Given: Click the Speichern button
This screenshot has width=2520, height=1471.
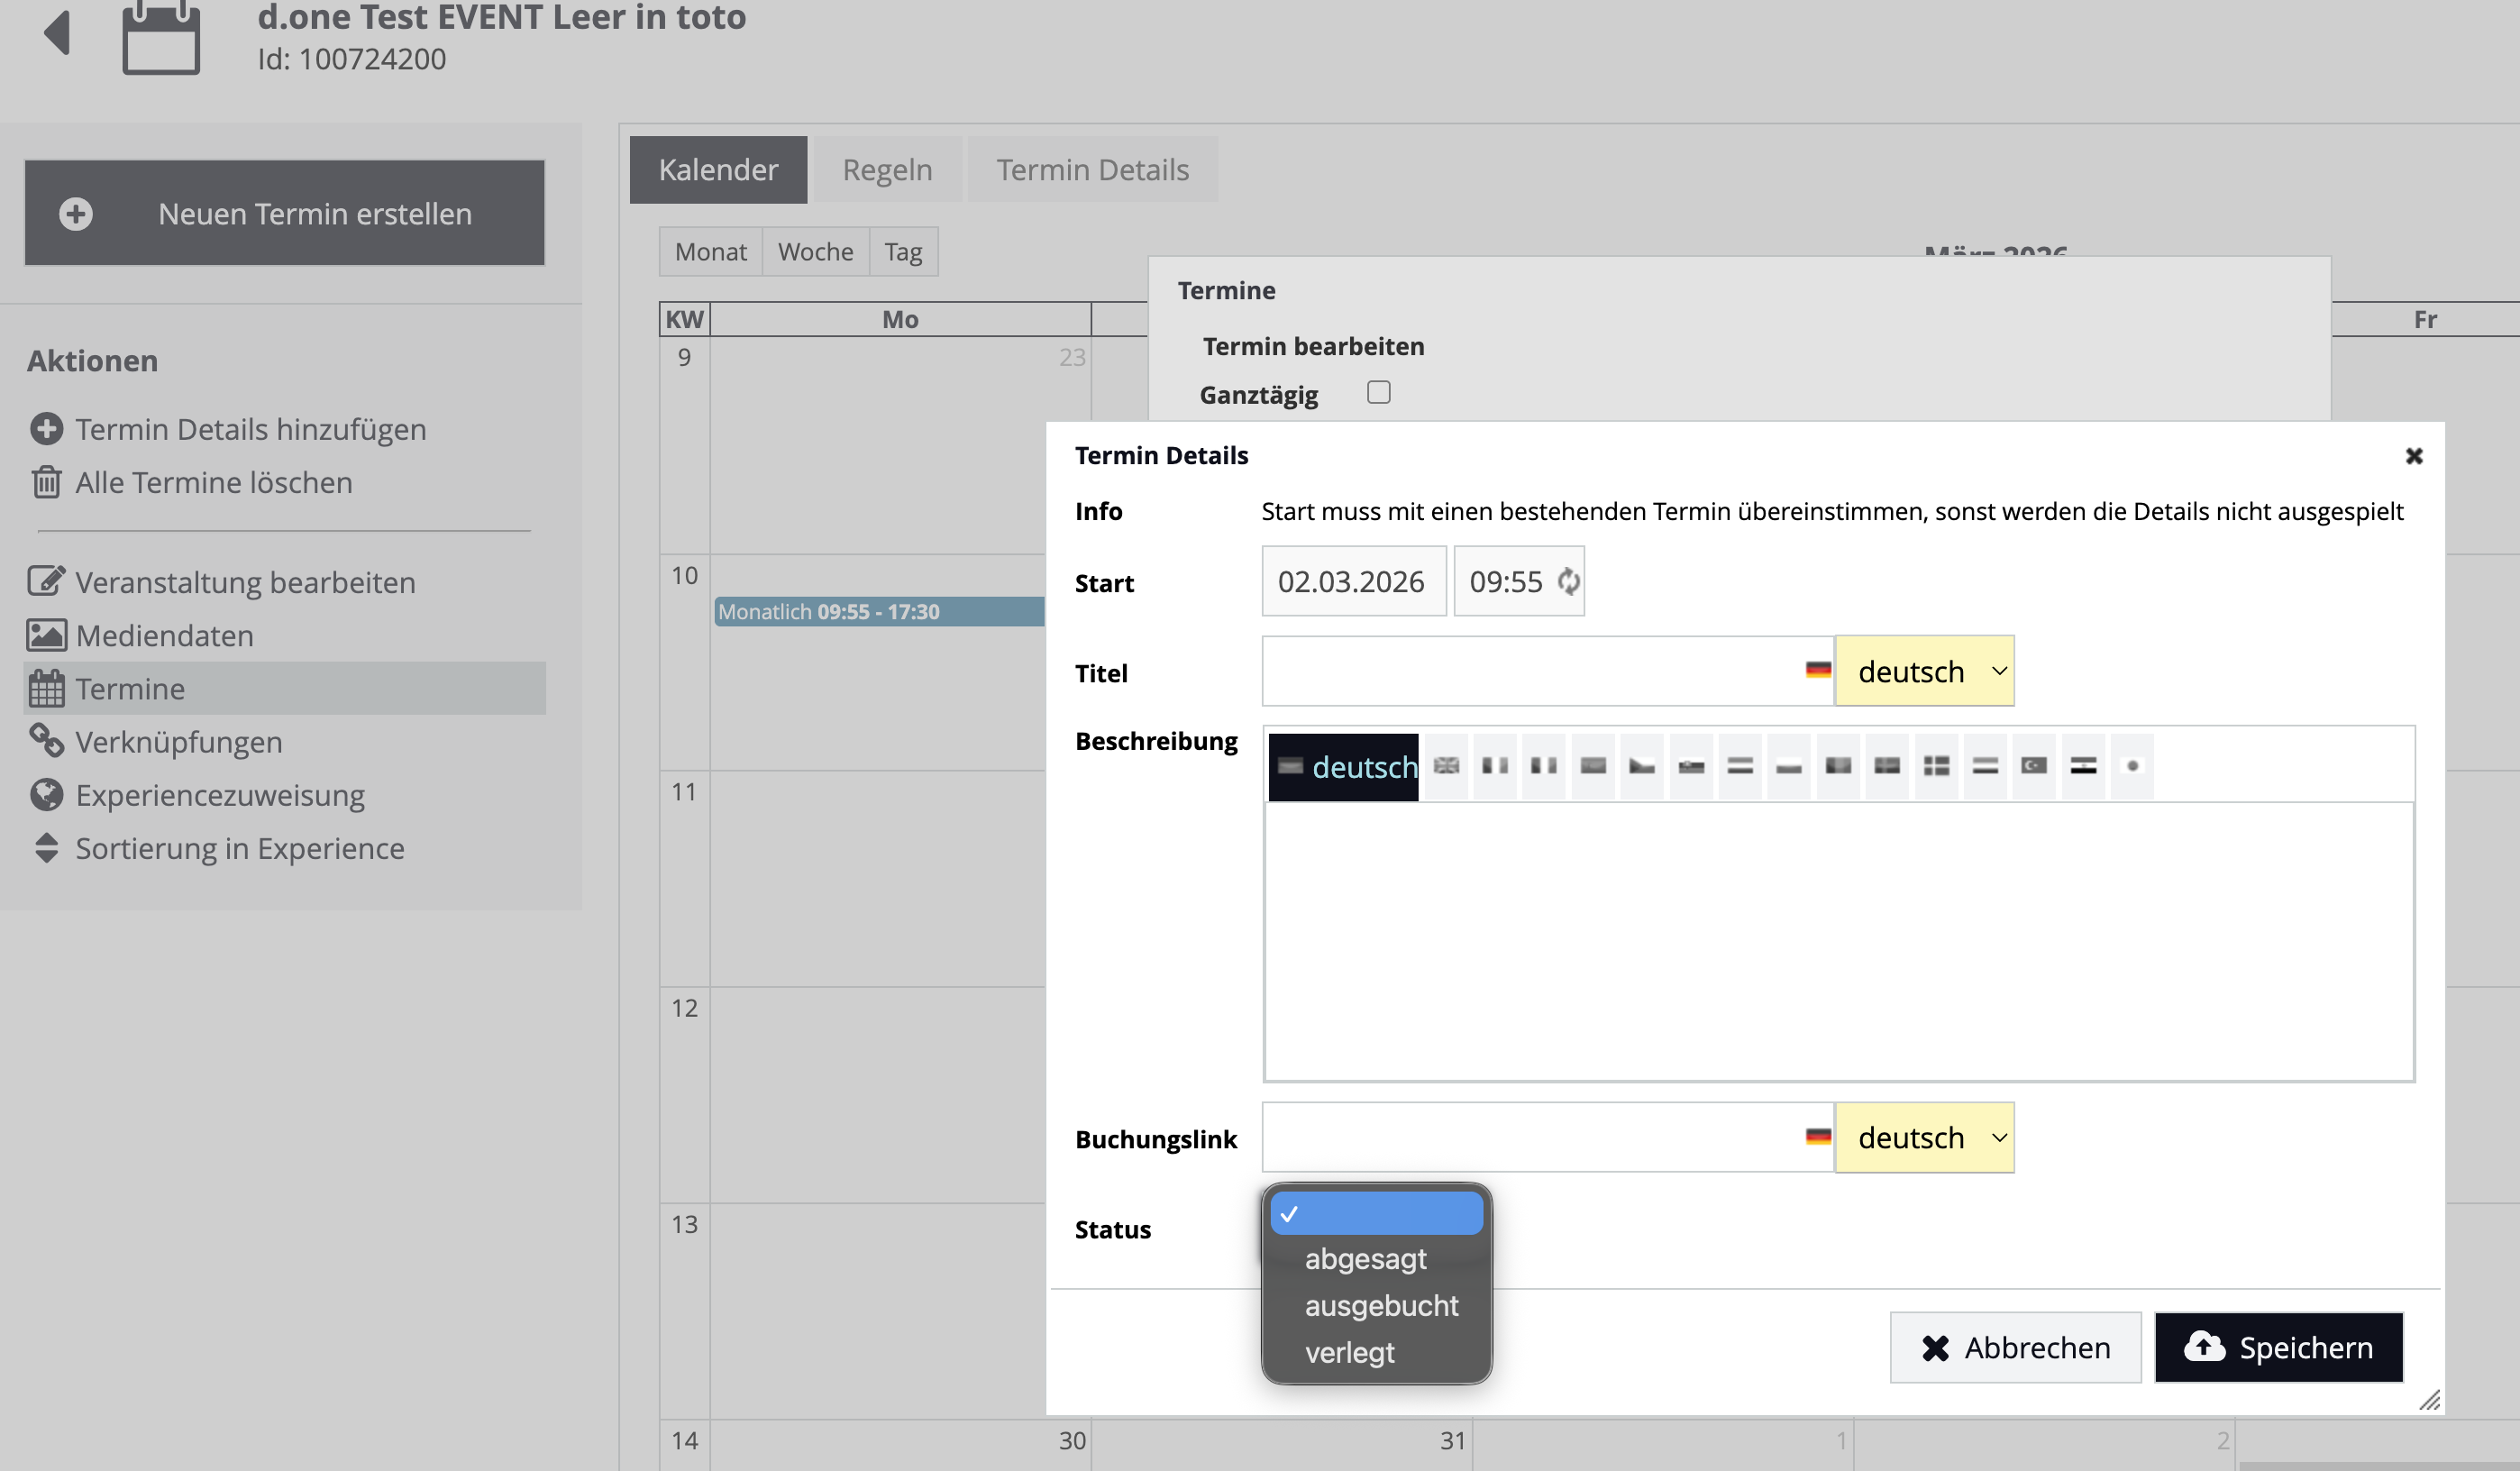Looking at the screenshot, I should click(x=2278, y=1348).
